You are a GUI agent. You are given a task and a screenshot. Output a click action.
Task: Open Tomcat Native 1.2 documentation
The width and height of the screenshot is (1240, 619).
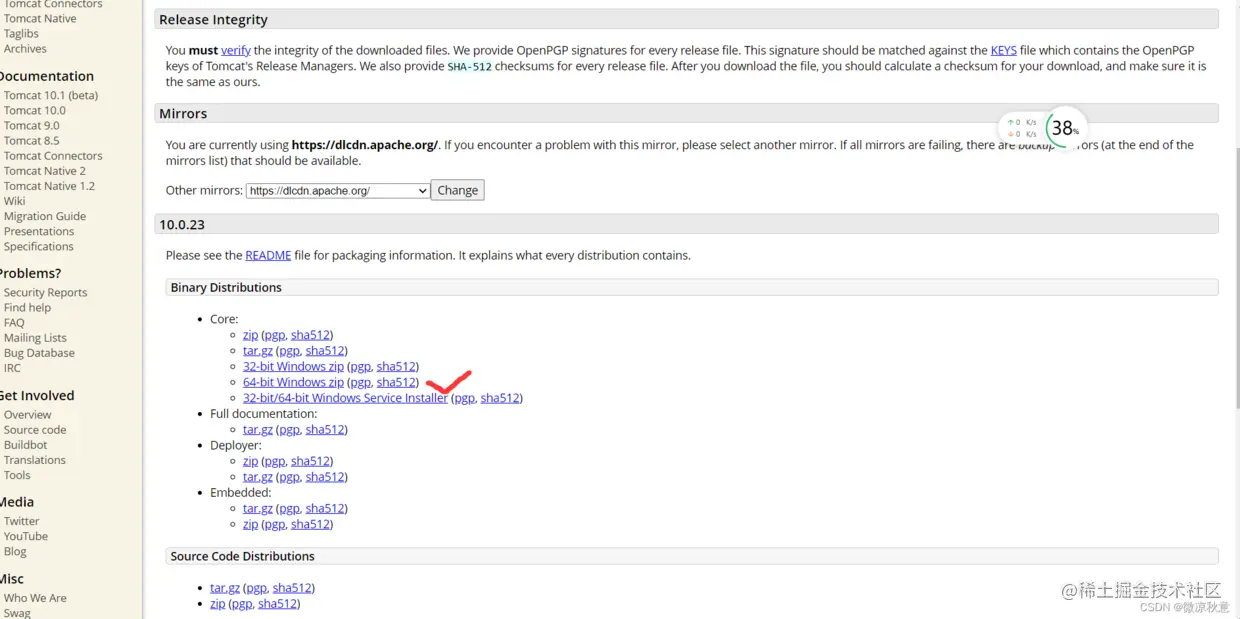(x=50, y=186)
